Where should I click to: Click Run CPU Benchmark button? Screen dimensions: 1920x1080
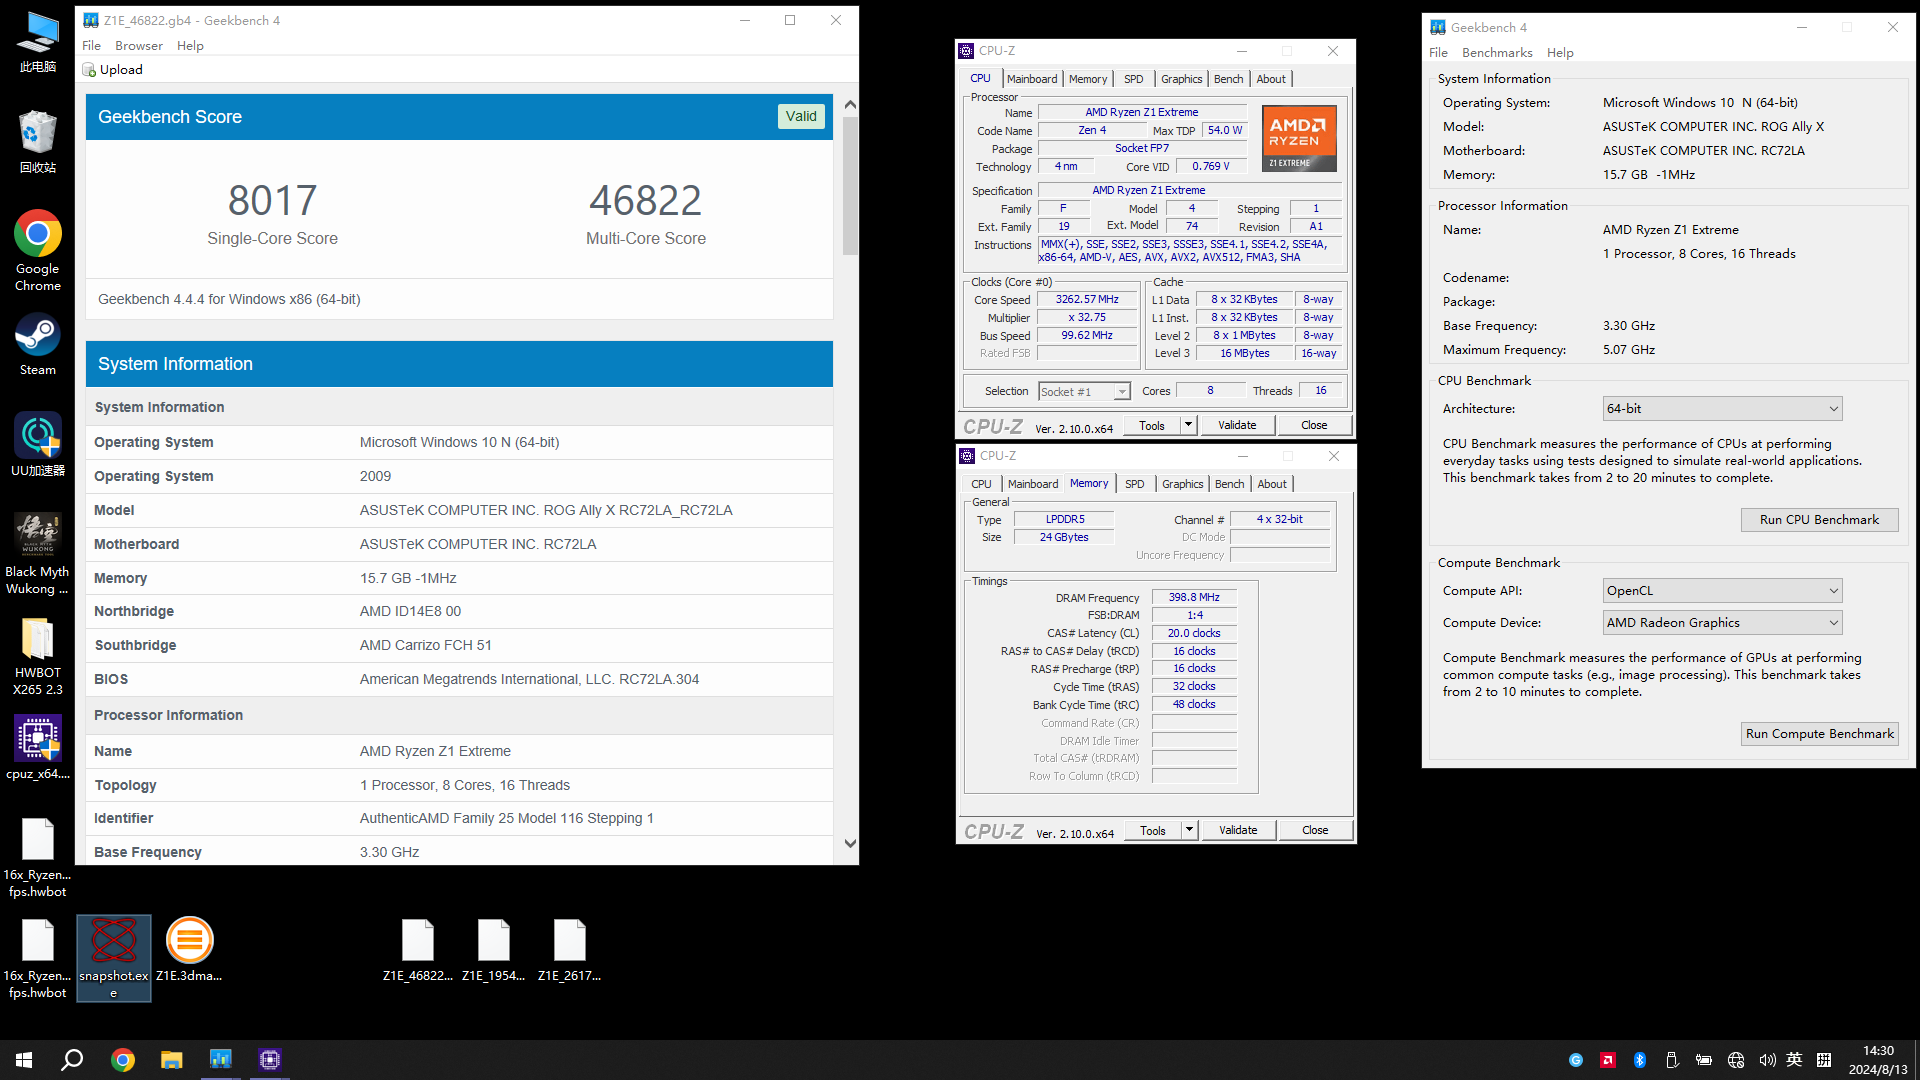[1819, 520]
